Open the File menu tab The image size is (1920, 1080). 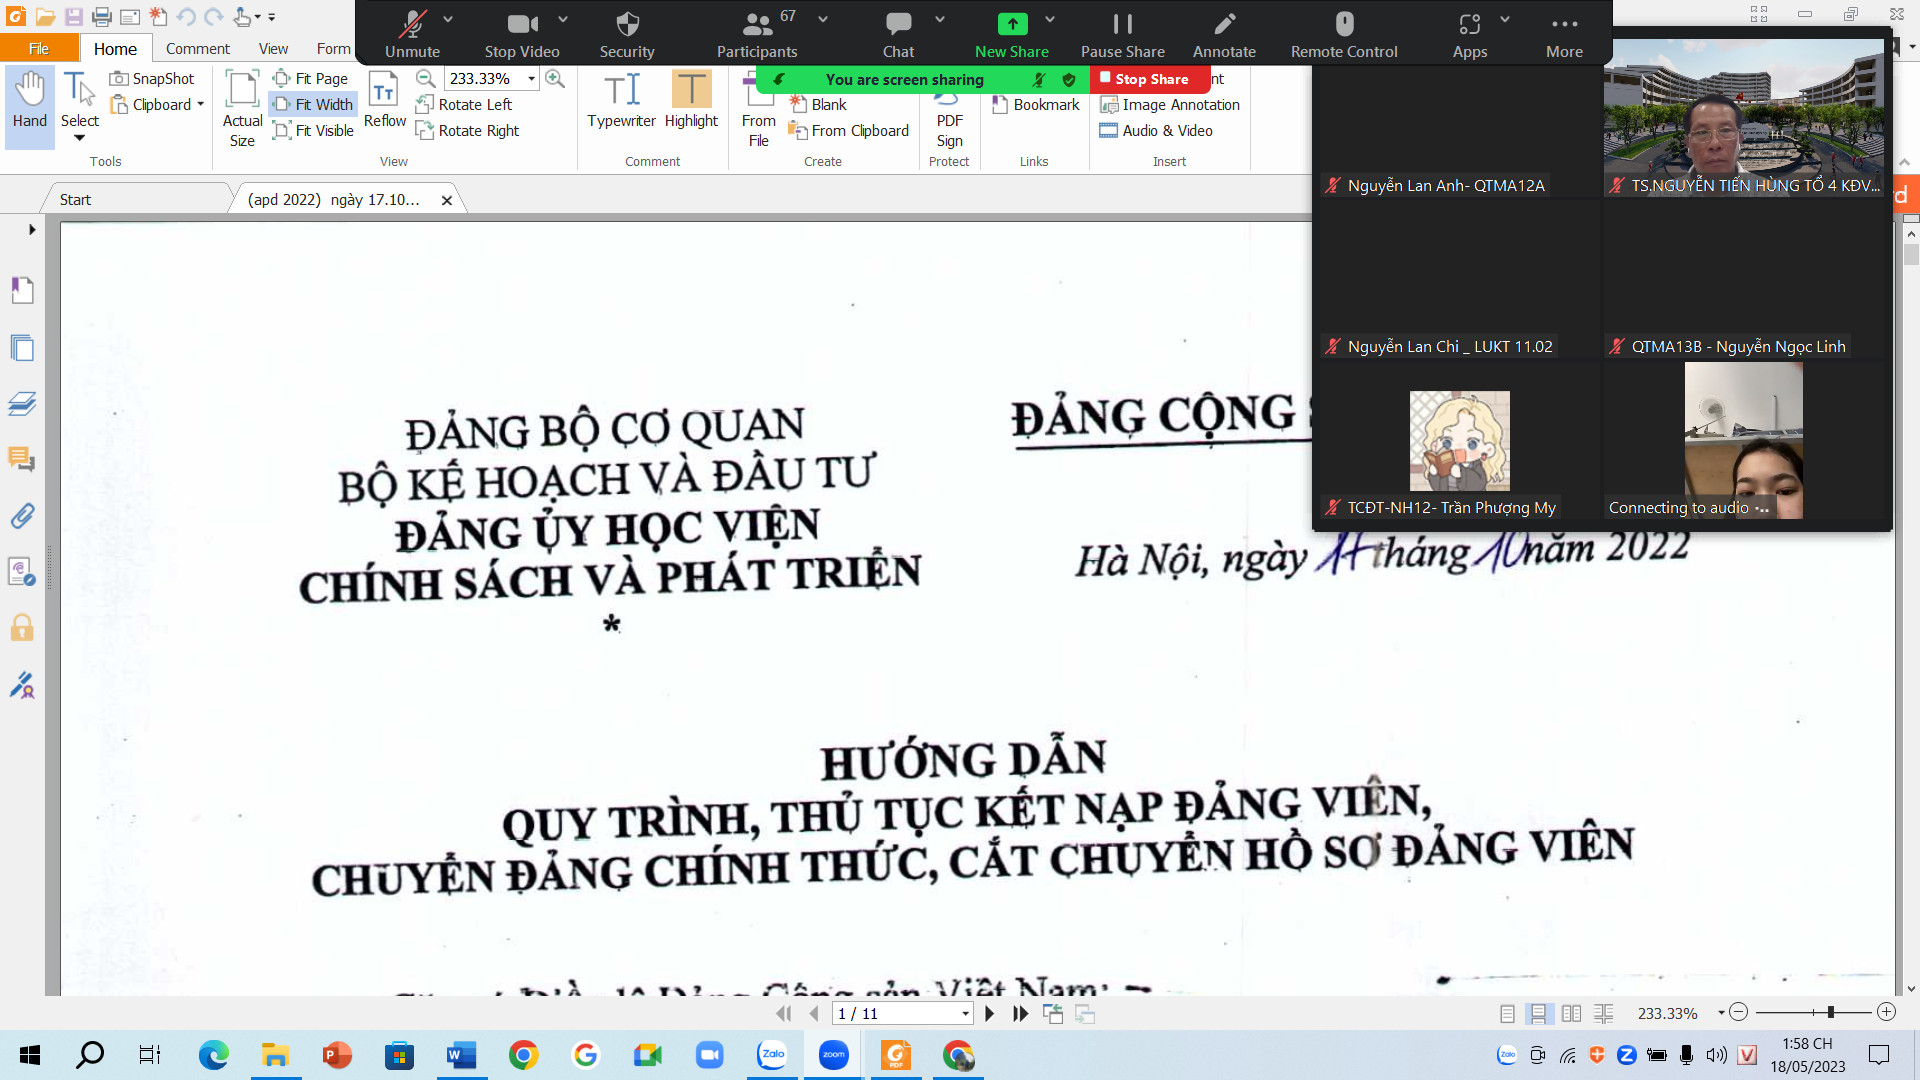pos(39,48)
